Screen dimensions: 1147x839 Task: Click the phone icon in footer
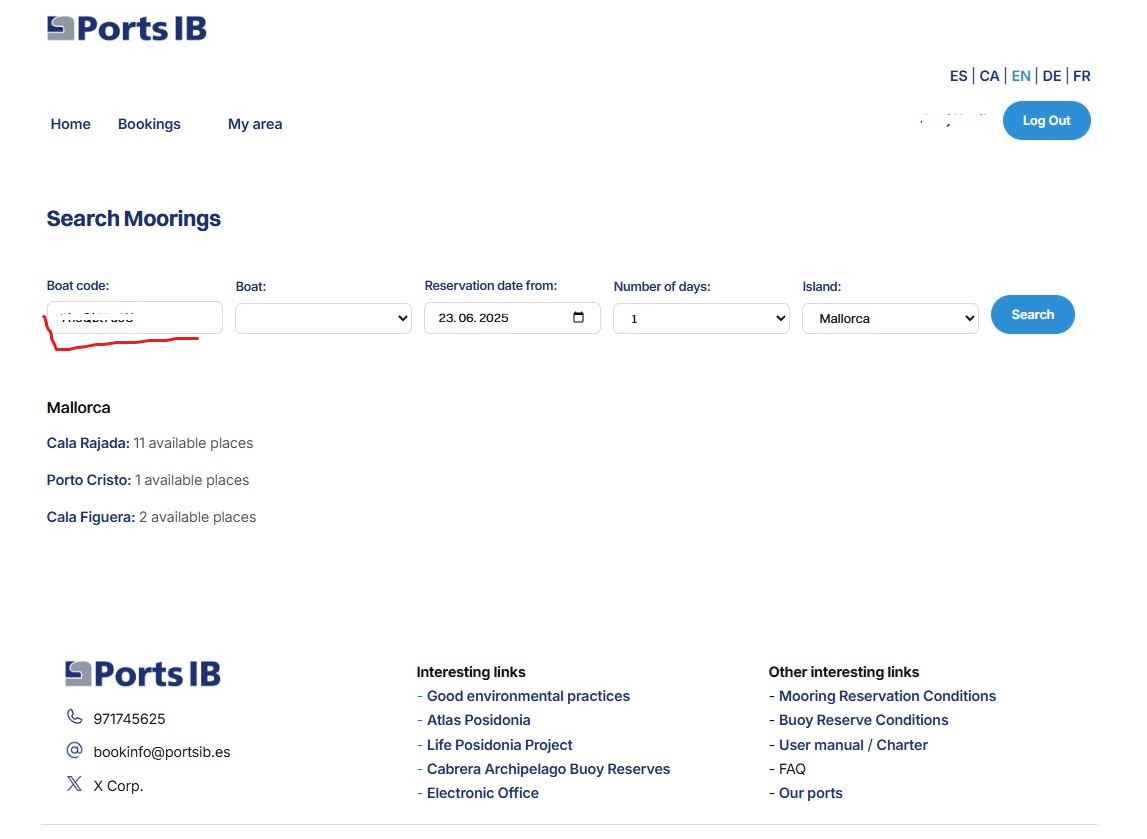74,717
